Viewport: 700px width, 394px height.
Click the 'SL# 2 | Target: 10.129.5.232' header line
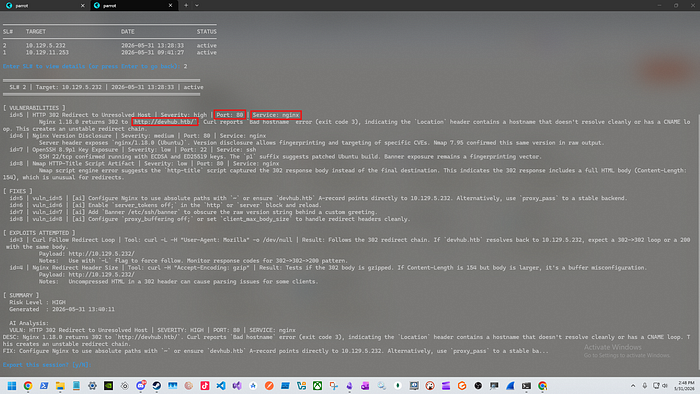tap(106, 87)
